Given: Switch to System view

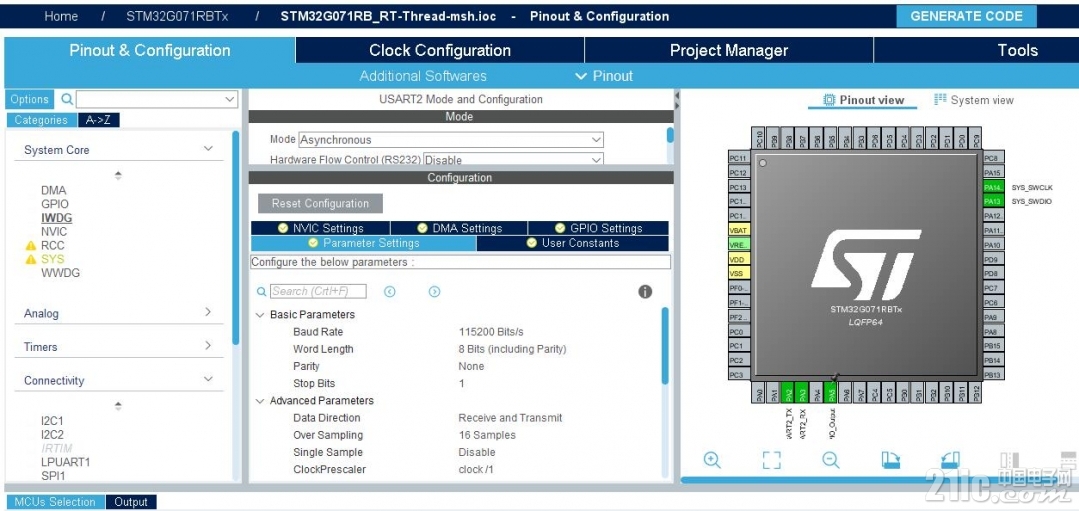Looking at the screenshot, I should (974, 100).
